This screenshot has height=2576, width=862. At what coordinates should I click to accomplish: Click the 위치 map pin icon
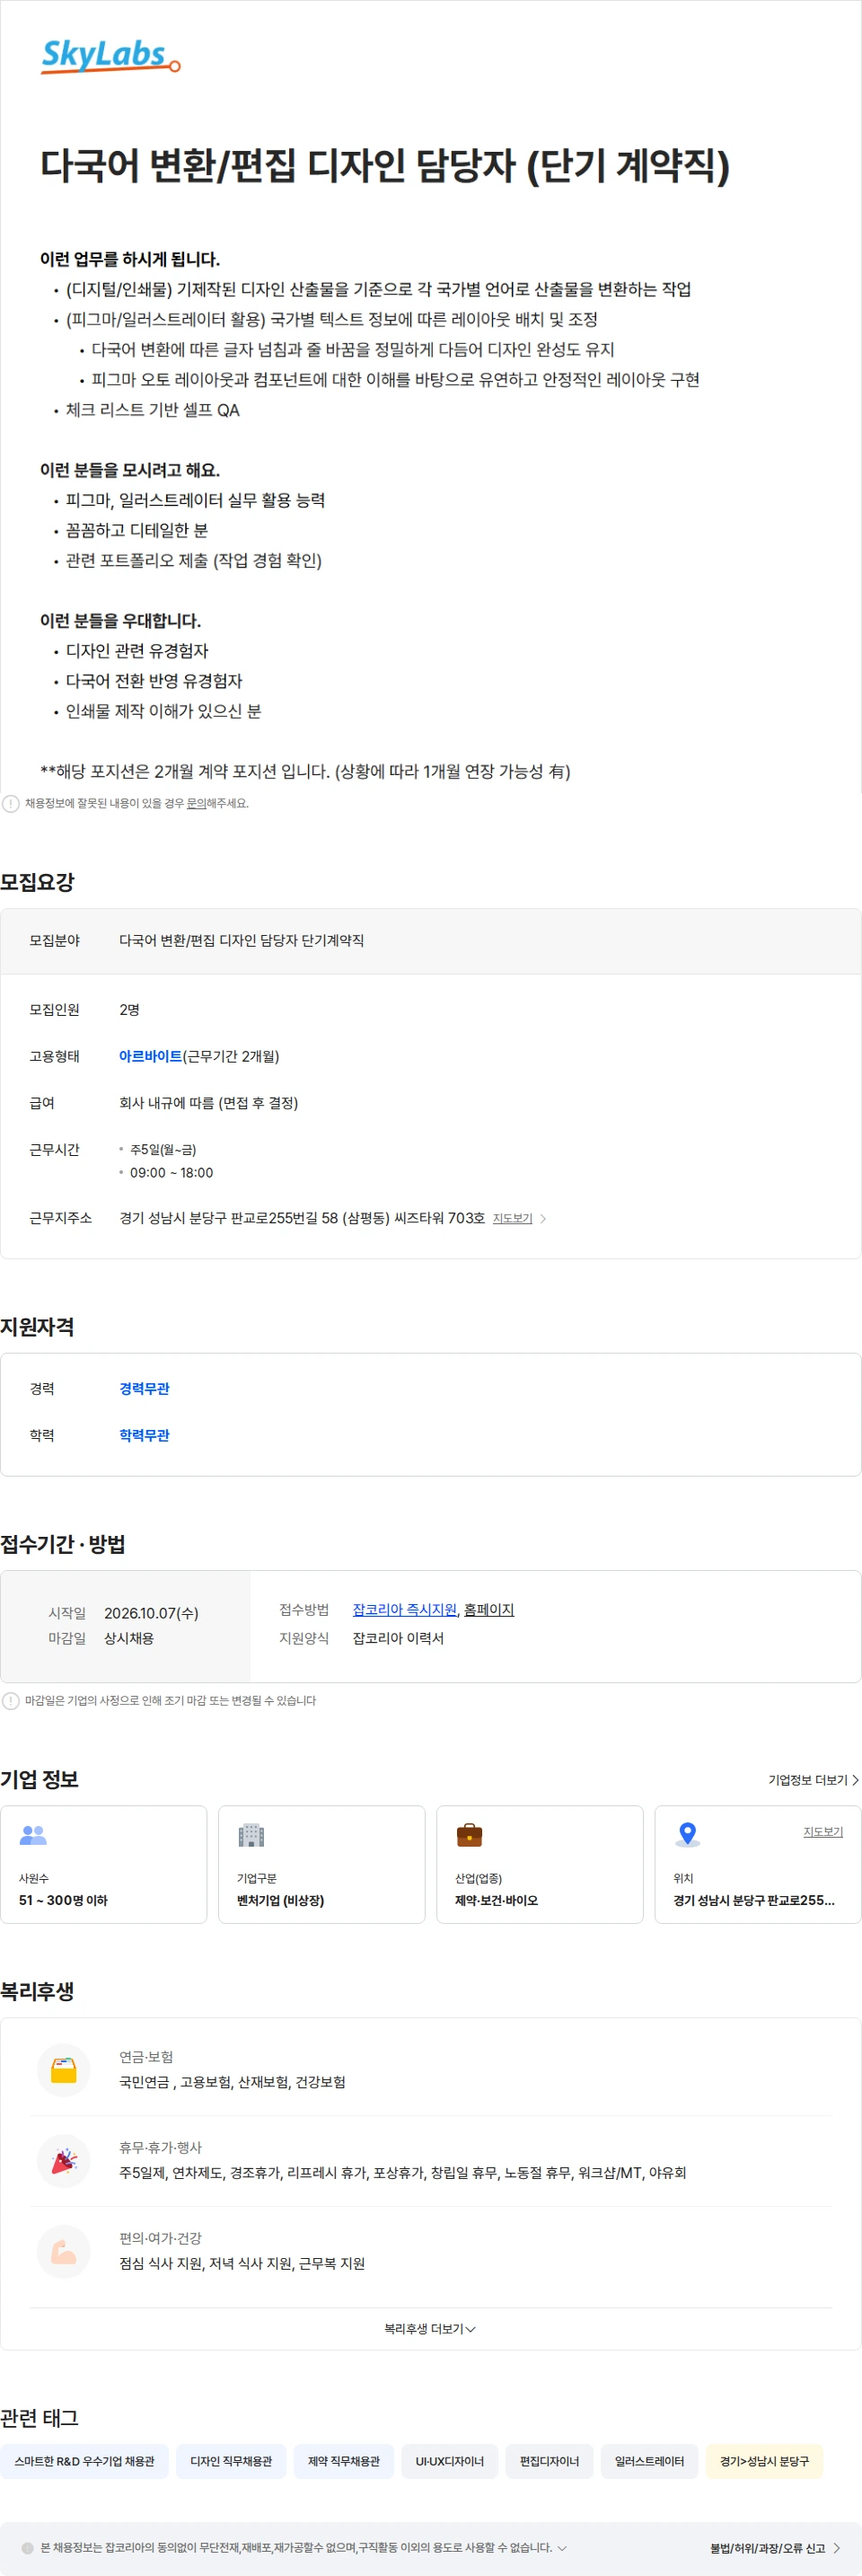(687, 1834)
